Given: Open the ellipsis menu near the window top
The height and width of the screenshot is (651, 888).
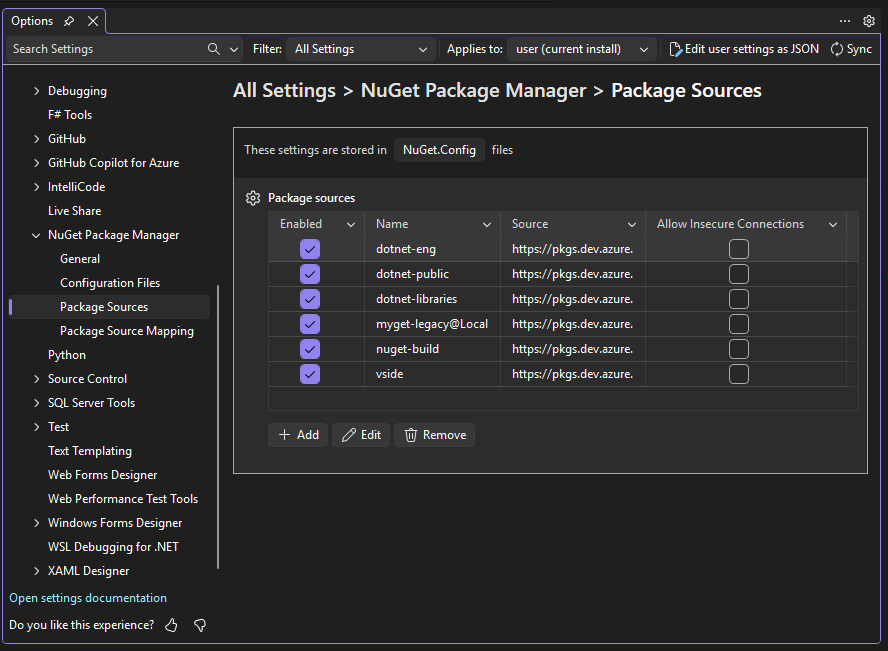Looking at the screenshot, I should point(844,20).
